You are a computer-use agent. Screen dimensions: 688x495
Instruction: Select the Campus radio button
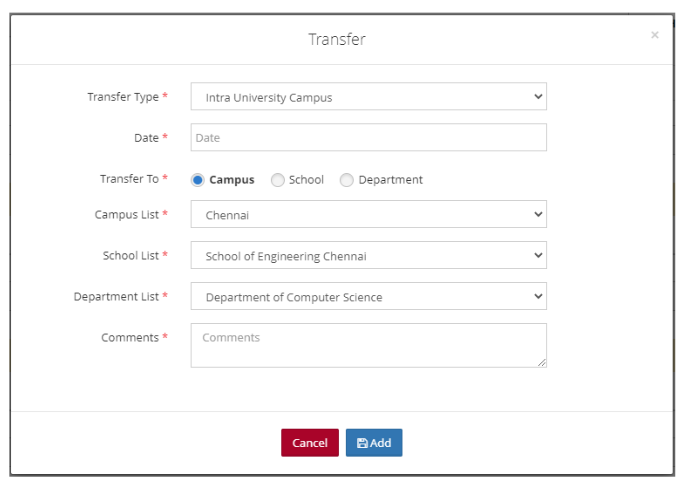pos(198,180)
